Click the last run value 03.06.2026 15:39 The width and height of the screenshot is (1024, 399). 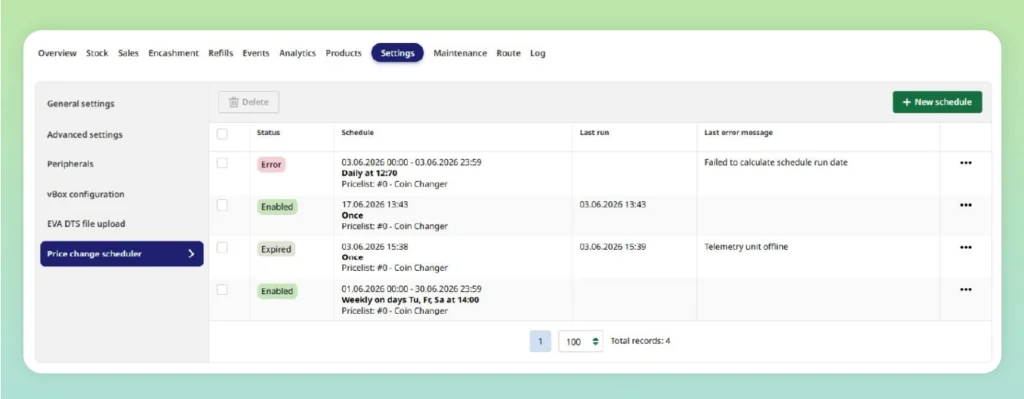click(x=613, y=247)
